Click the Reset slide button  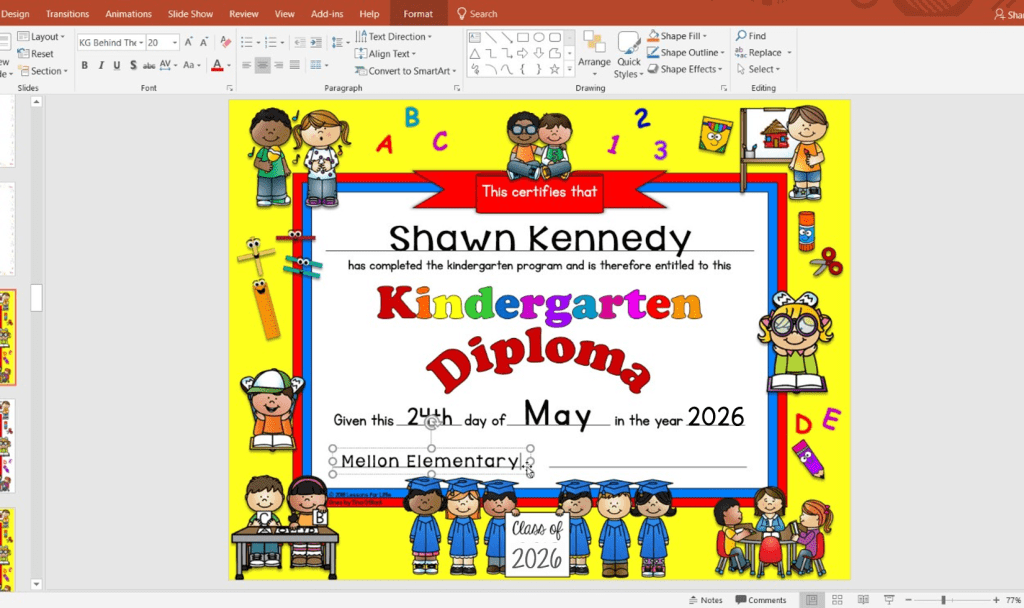pos(36,54)
